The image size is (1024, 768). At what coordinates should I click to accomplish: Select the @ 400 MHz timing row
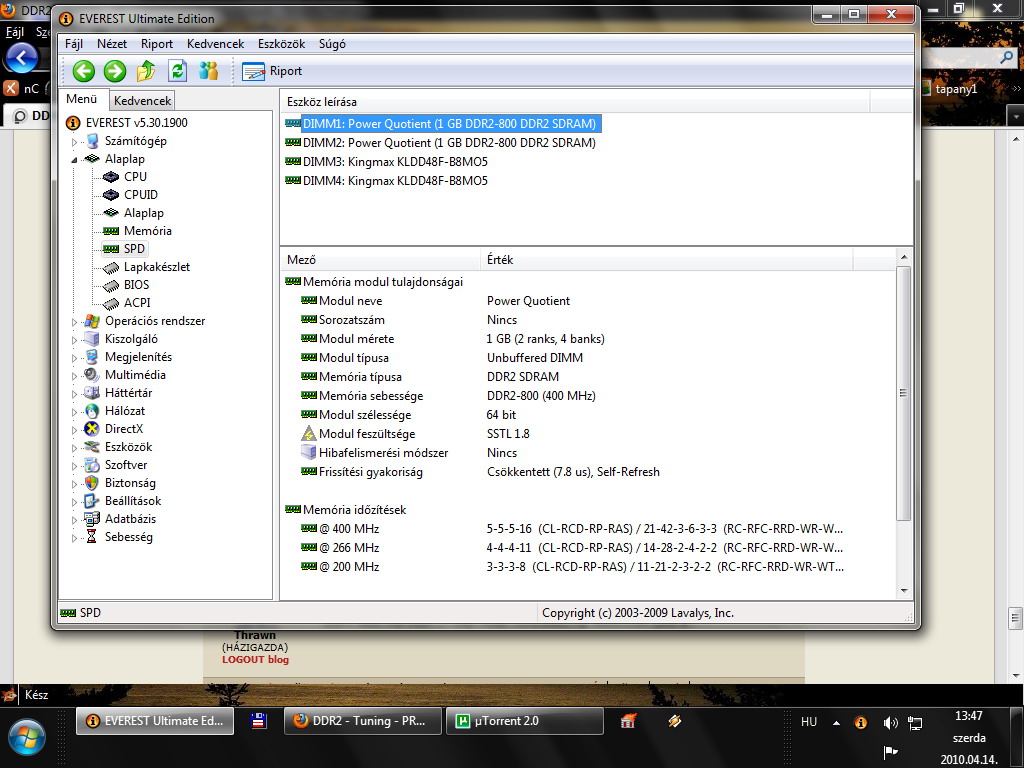click(x=571, y=529)
